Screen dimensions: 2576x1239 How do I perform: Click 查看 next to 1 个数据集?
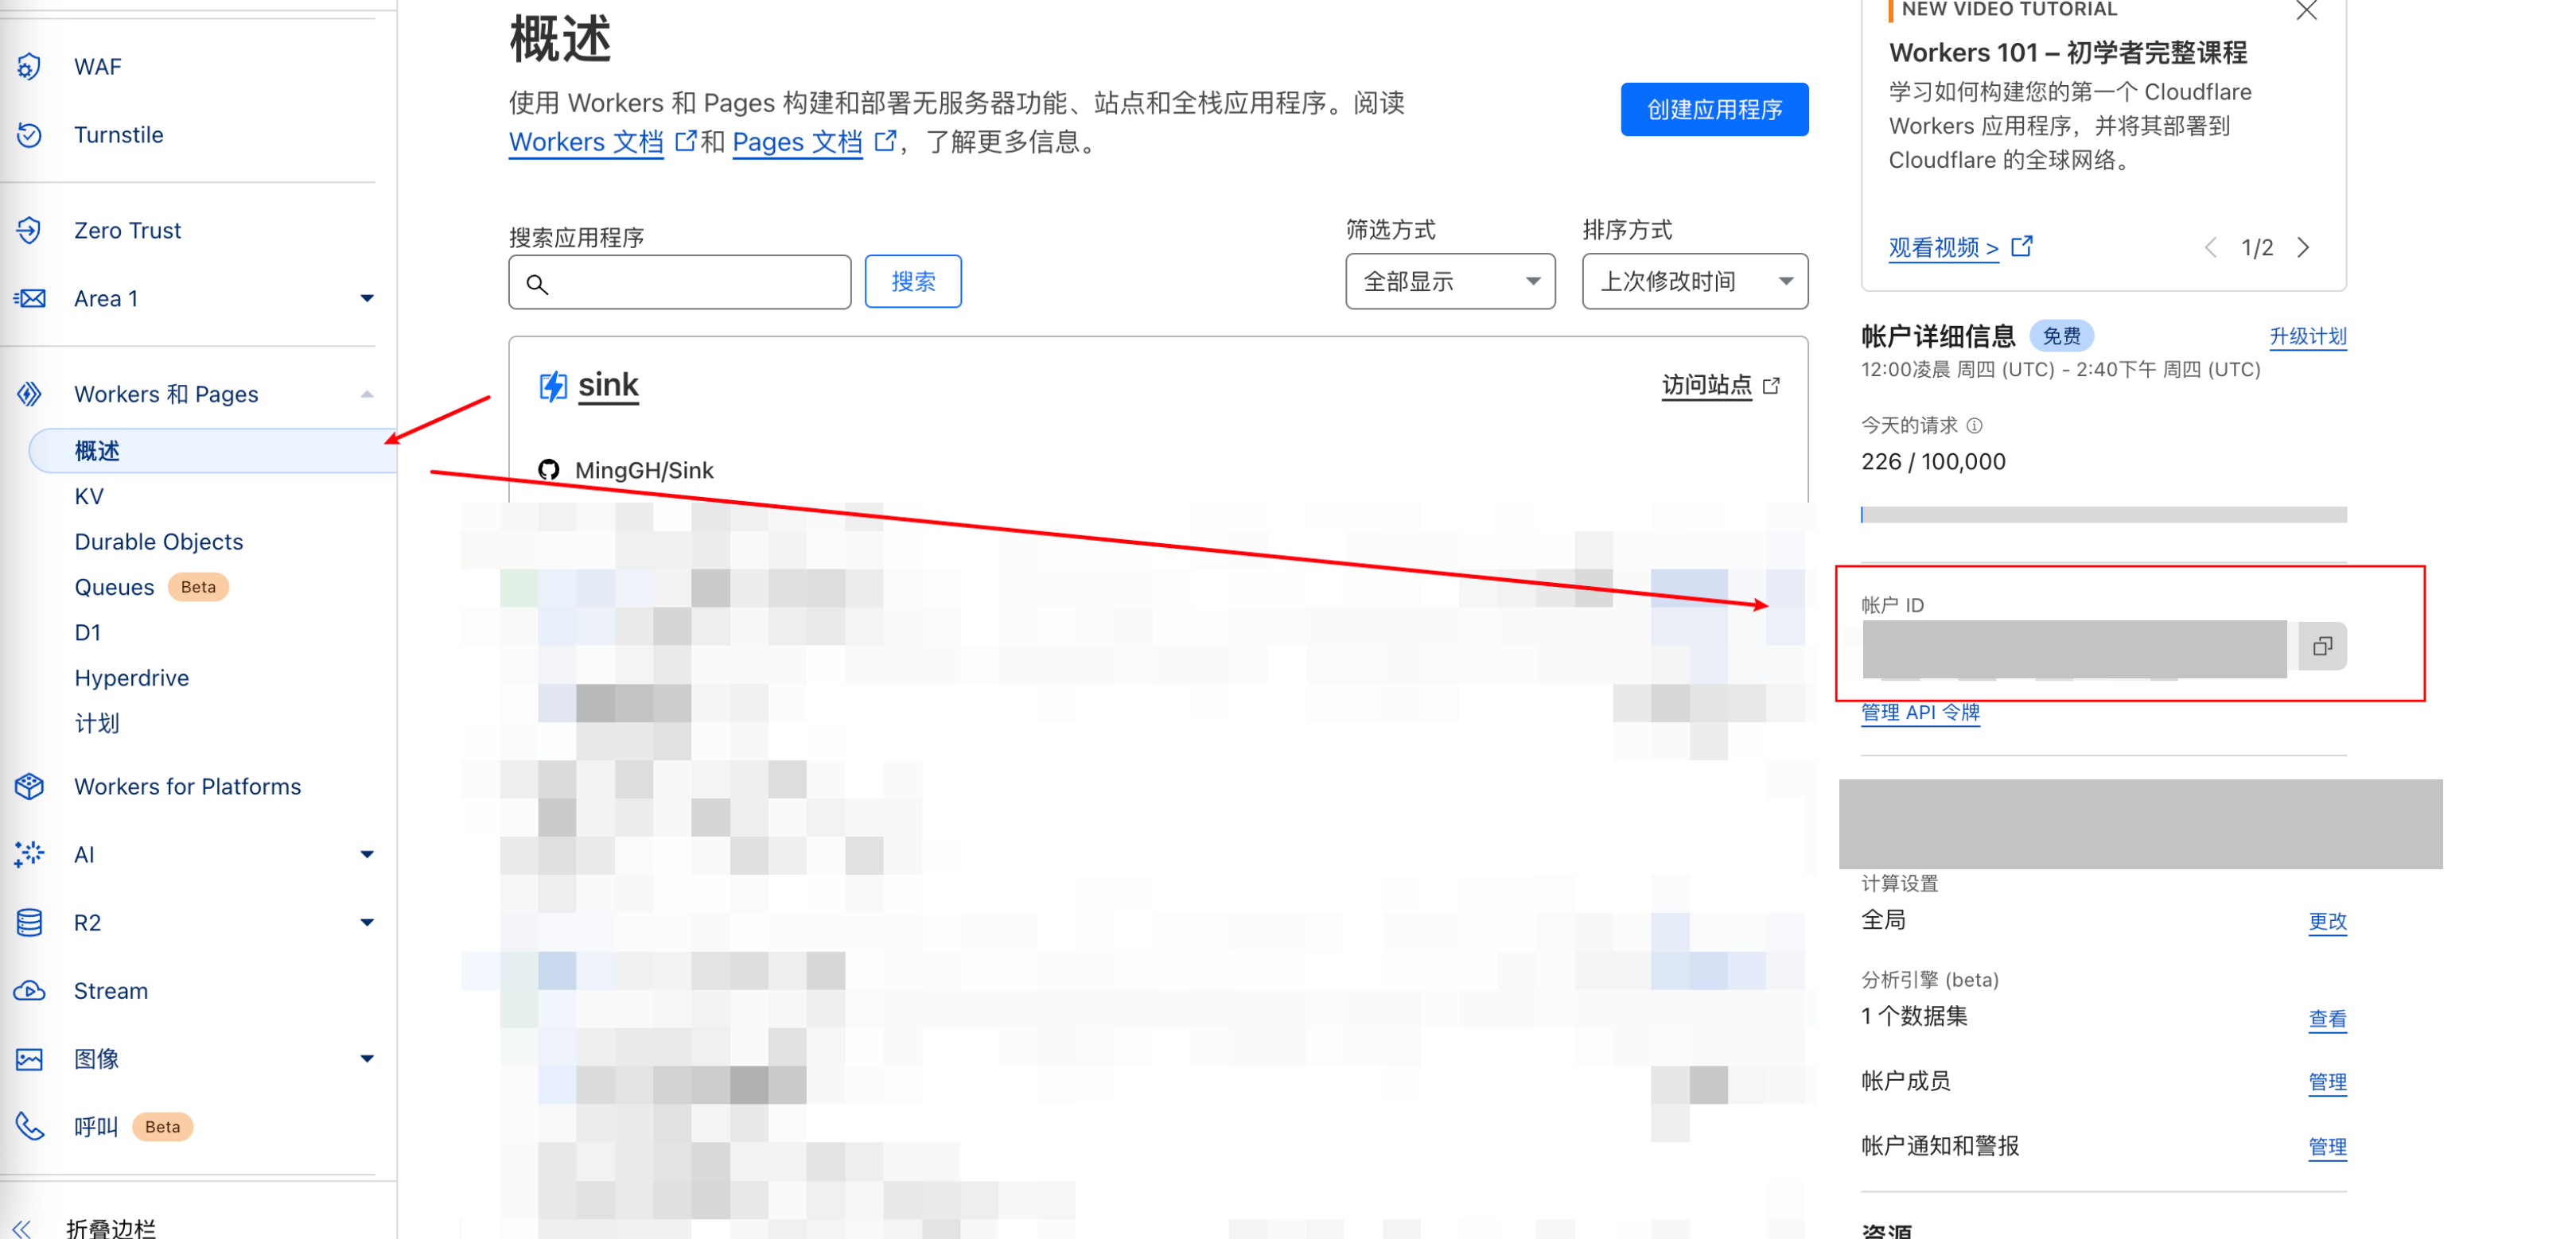(x=2327, y=1019)
